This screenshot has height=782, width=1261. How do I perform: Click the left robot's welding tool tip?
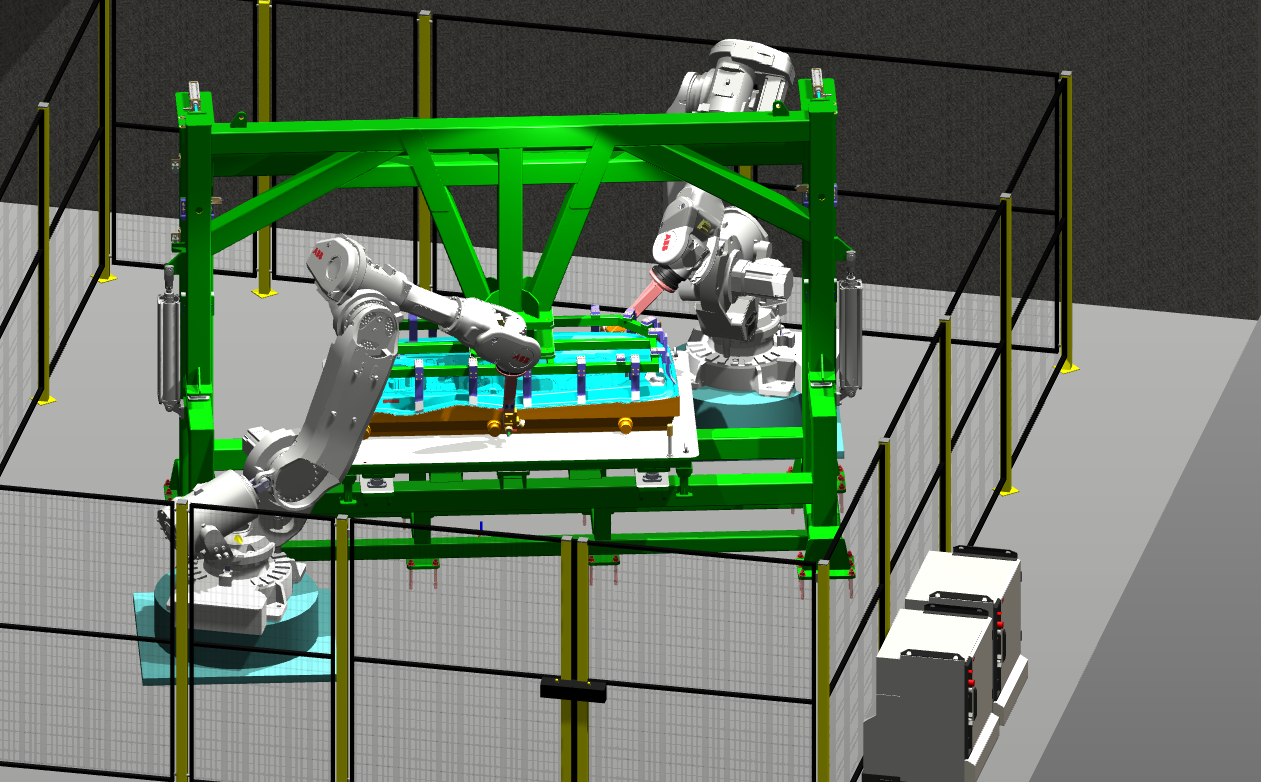[x=511, y=408]
